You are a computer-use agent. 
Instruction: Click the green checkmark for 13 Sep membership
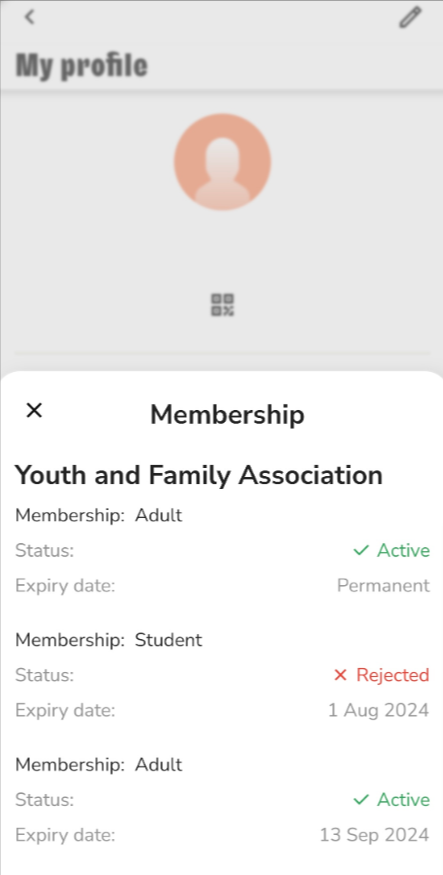click(x=361, y=800)
